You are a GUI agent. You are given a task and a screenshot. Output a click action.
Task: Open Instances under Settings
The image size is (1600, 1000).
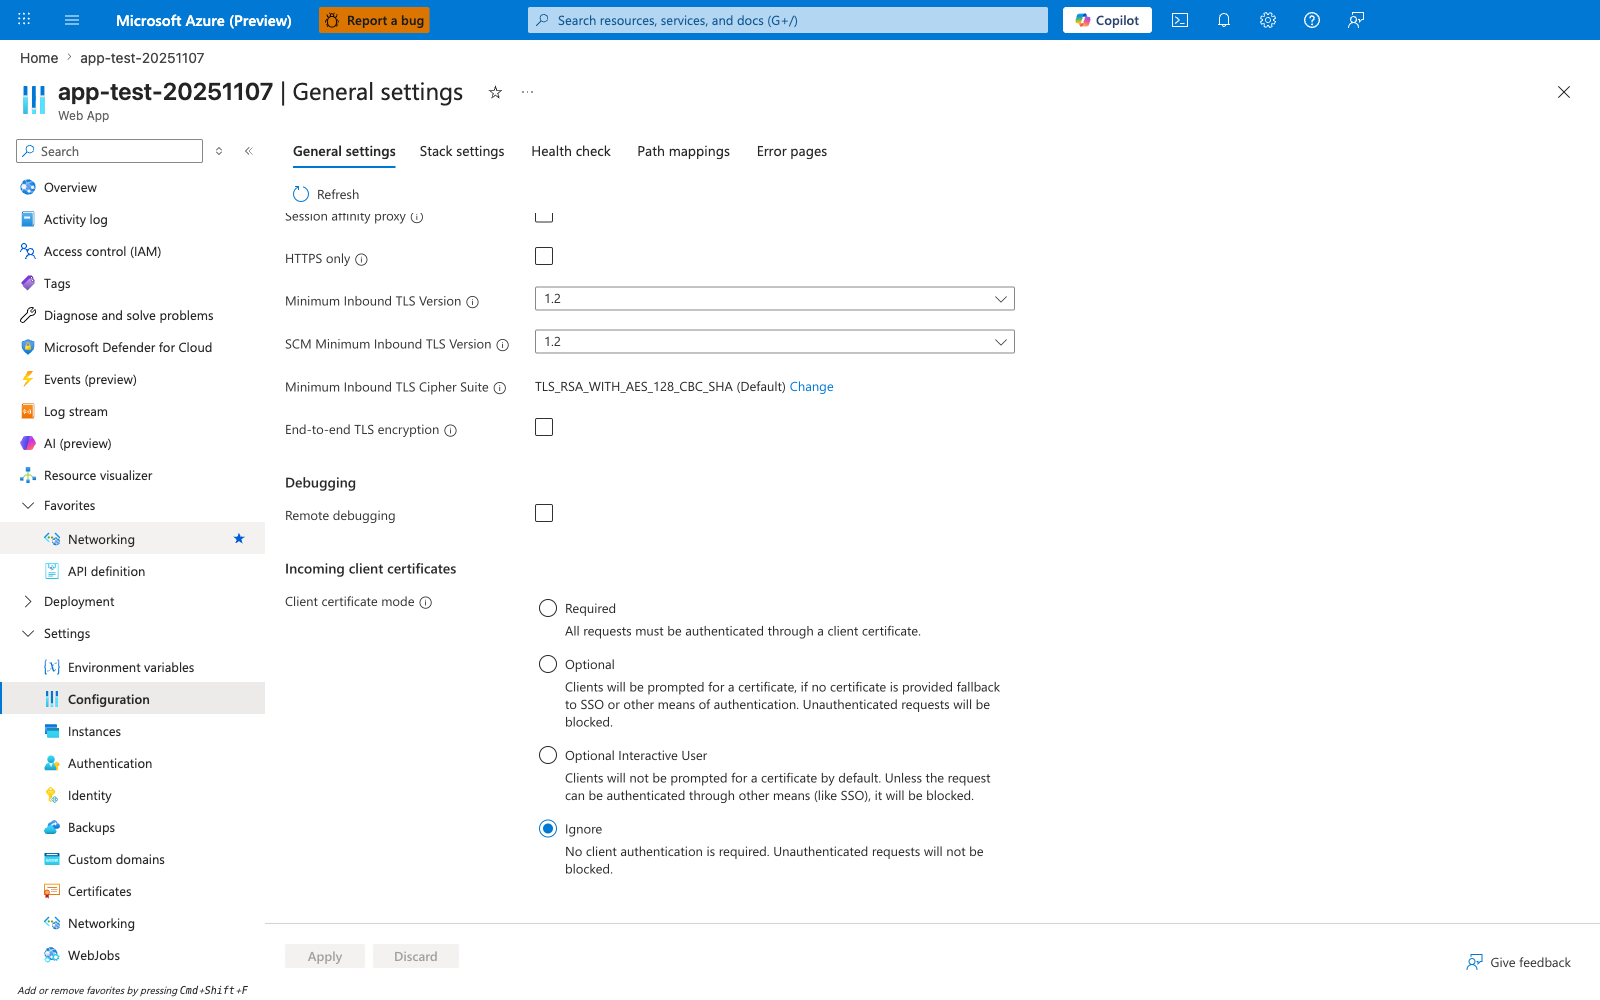pyautogui.click(x=94, y=731)
